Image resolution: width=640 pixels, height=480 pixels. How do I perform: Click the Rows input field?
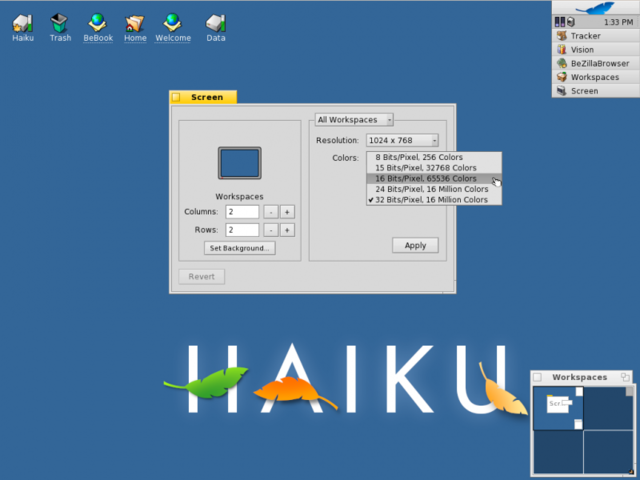(x=242, y=230)
